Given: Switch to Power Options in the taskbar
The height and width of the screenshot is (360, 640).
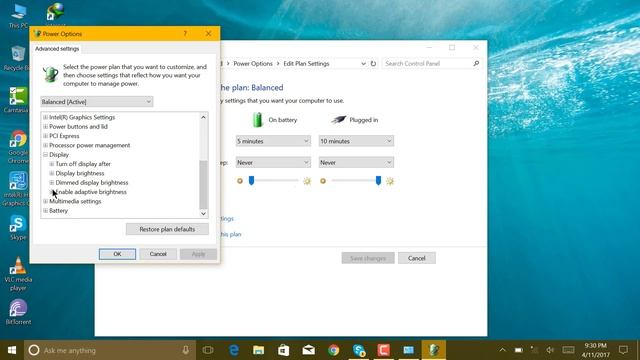Looking at the screenshot, I should pos(433,350).
